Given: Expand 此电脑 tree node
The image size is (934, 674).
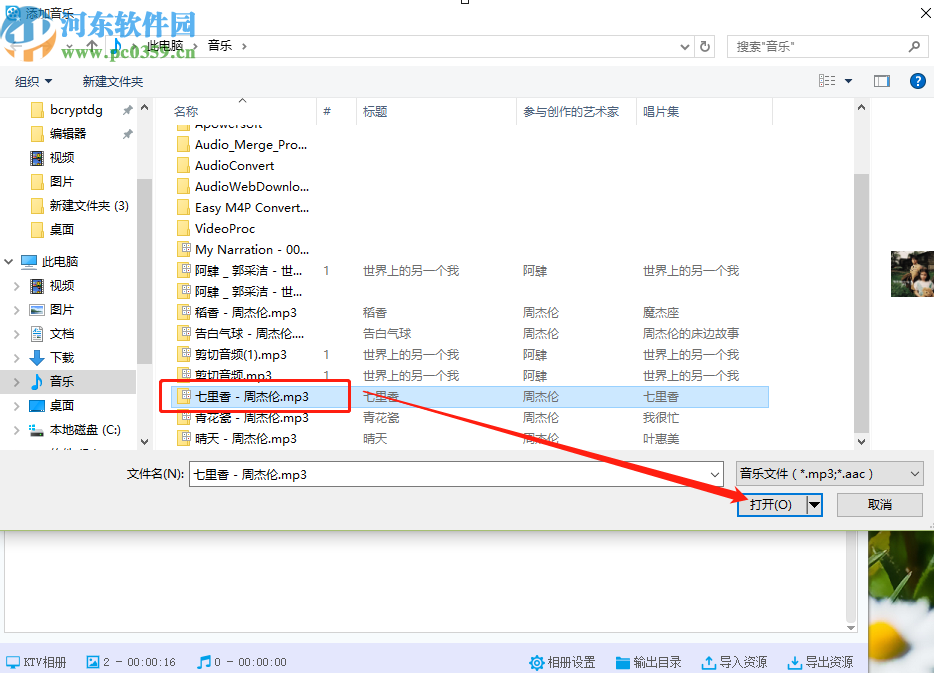Looking at the screenshot, I should (8, 261).
